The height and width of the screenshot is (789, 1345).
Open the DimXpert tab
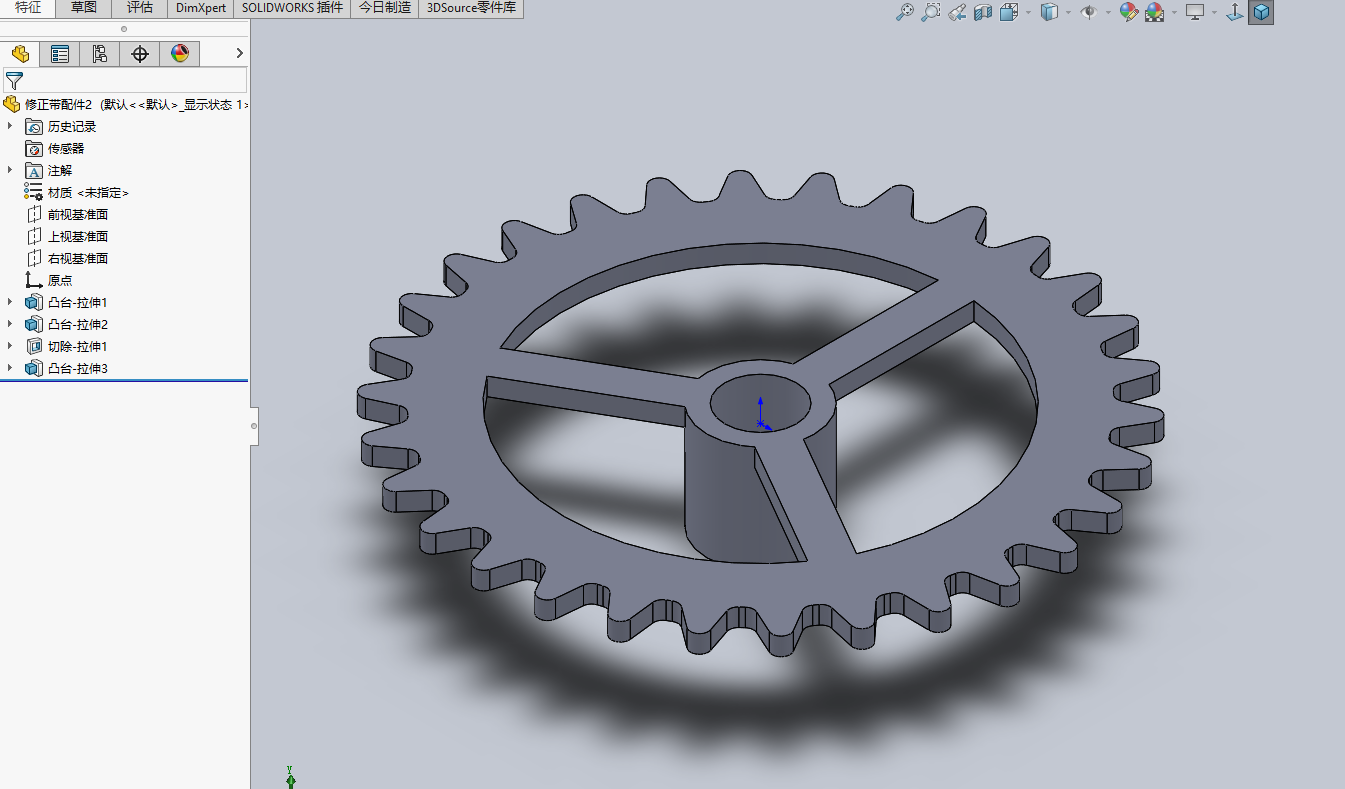[x=201, y=8]
